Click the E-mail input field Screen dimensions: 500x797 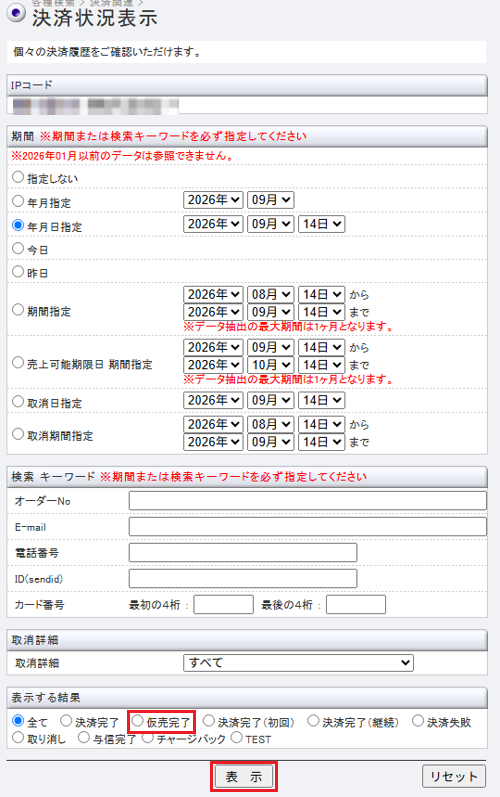[x=307, y=527]
